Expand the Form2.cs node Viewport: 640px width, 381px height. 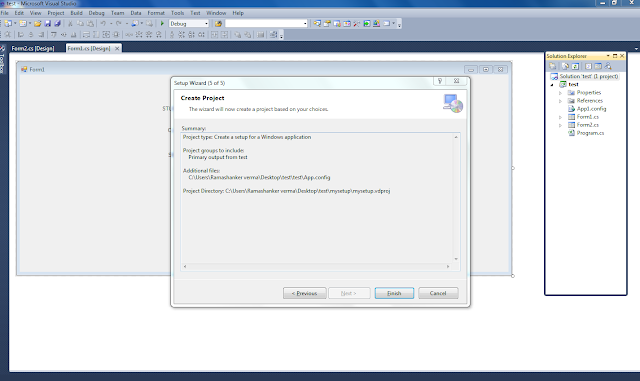pos(560,125)
